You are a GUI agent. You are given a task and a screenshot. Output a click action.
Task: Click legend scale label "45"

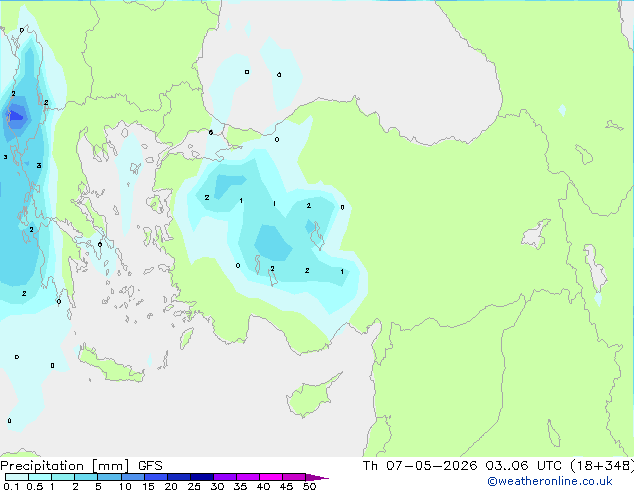tap(286, 486)
